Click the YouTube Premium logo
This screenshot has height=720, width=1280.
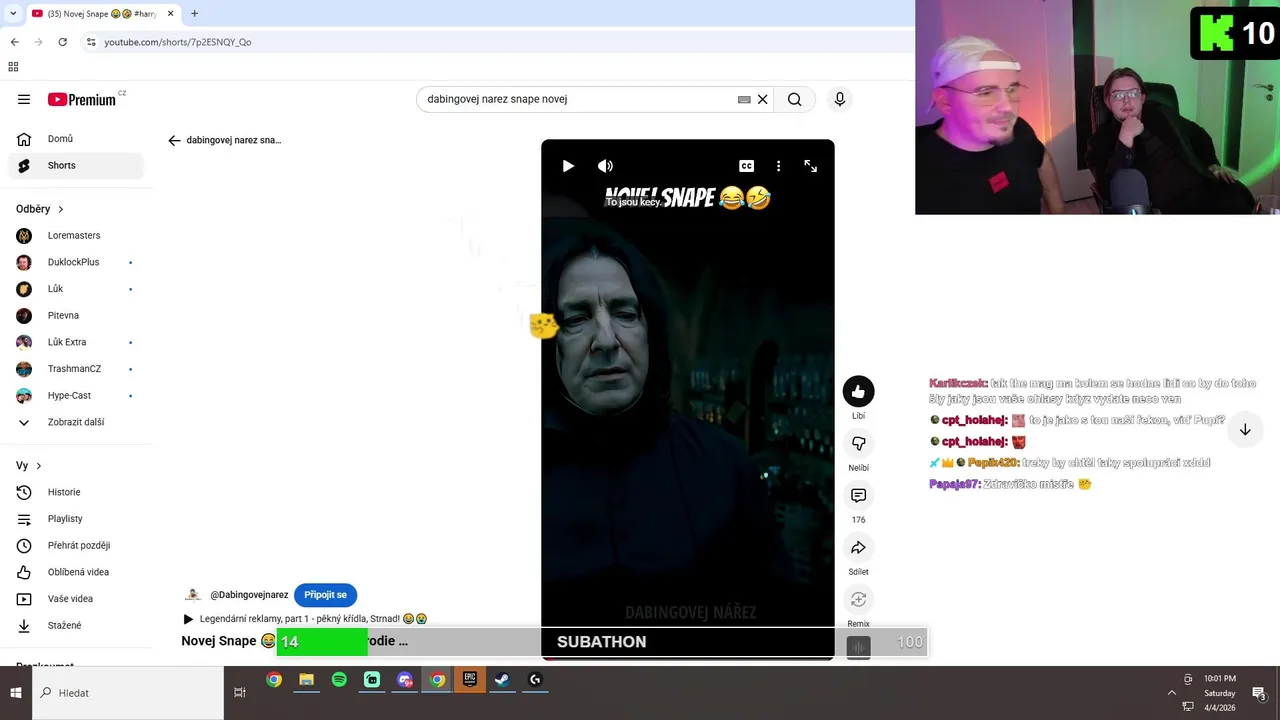pyautogui.click(x=83, y=99)
